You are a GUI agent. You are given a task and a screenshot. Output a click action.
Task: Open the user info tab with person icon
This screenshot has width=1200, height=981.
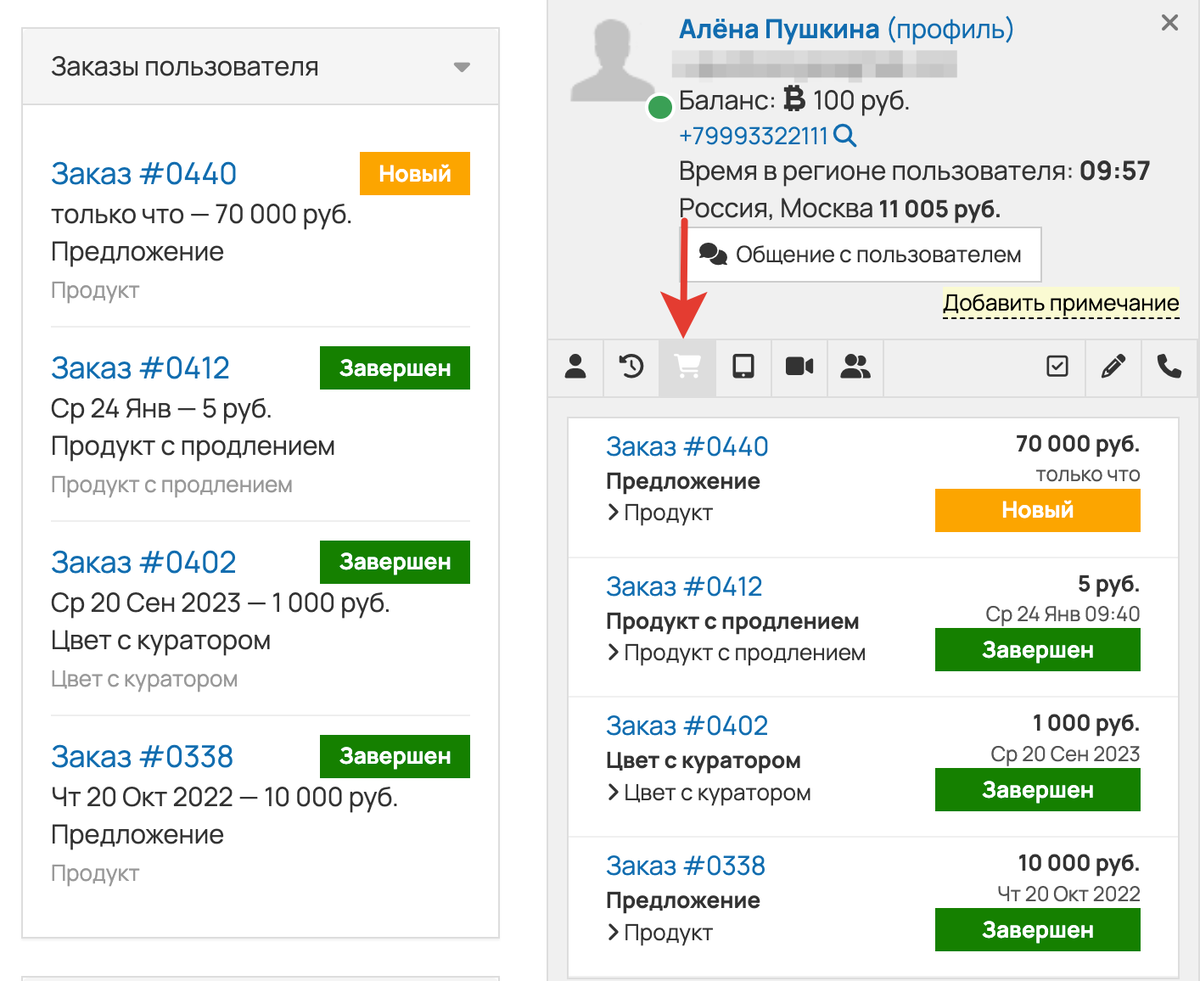575,367
